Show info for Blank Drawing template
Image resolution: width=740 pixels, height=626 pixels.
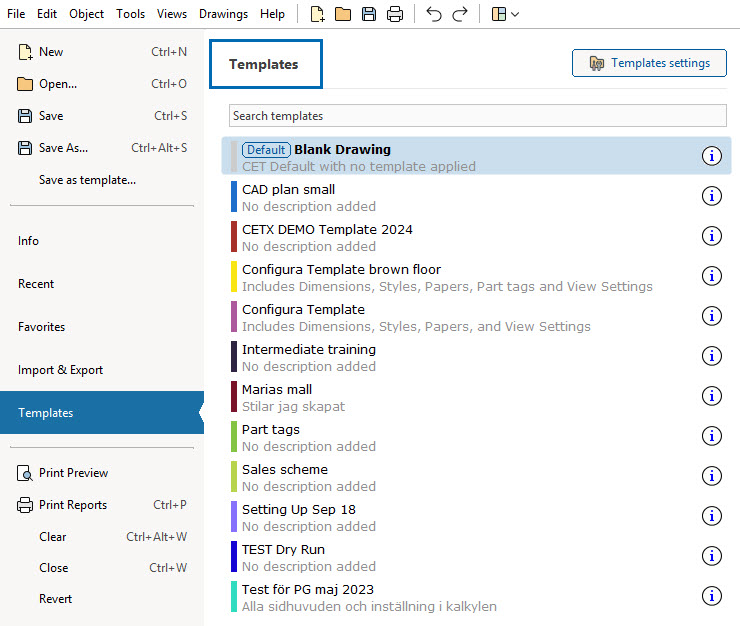(712, 156)
